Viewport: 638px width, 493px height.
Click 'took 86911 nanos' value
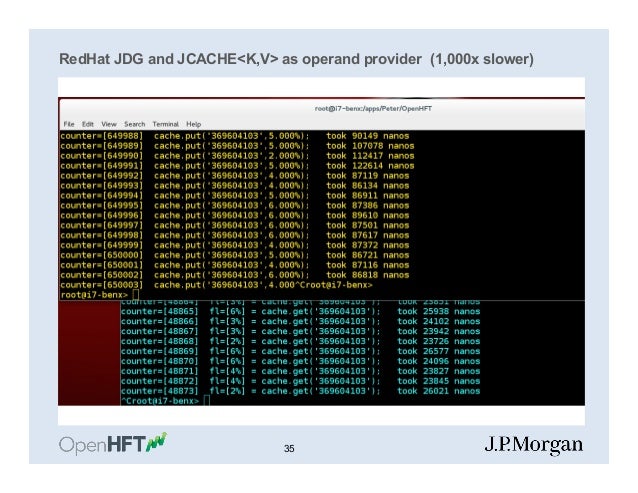[367, 195]
